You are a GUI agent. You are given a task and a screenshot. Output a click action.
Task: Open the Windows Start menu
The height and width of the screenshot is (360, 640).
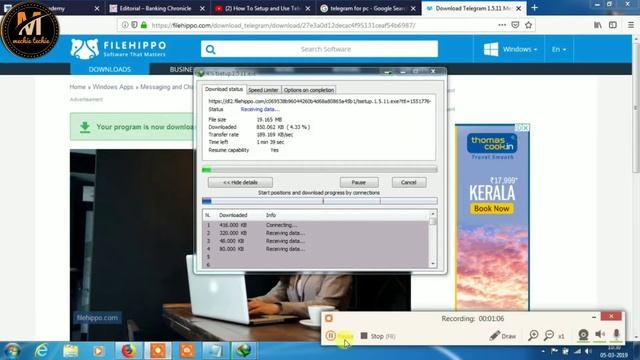click(12, 351)
